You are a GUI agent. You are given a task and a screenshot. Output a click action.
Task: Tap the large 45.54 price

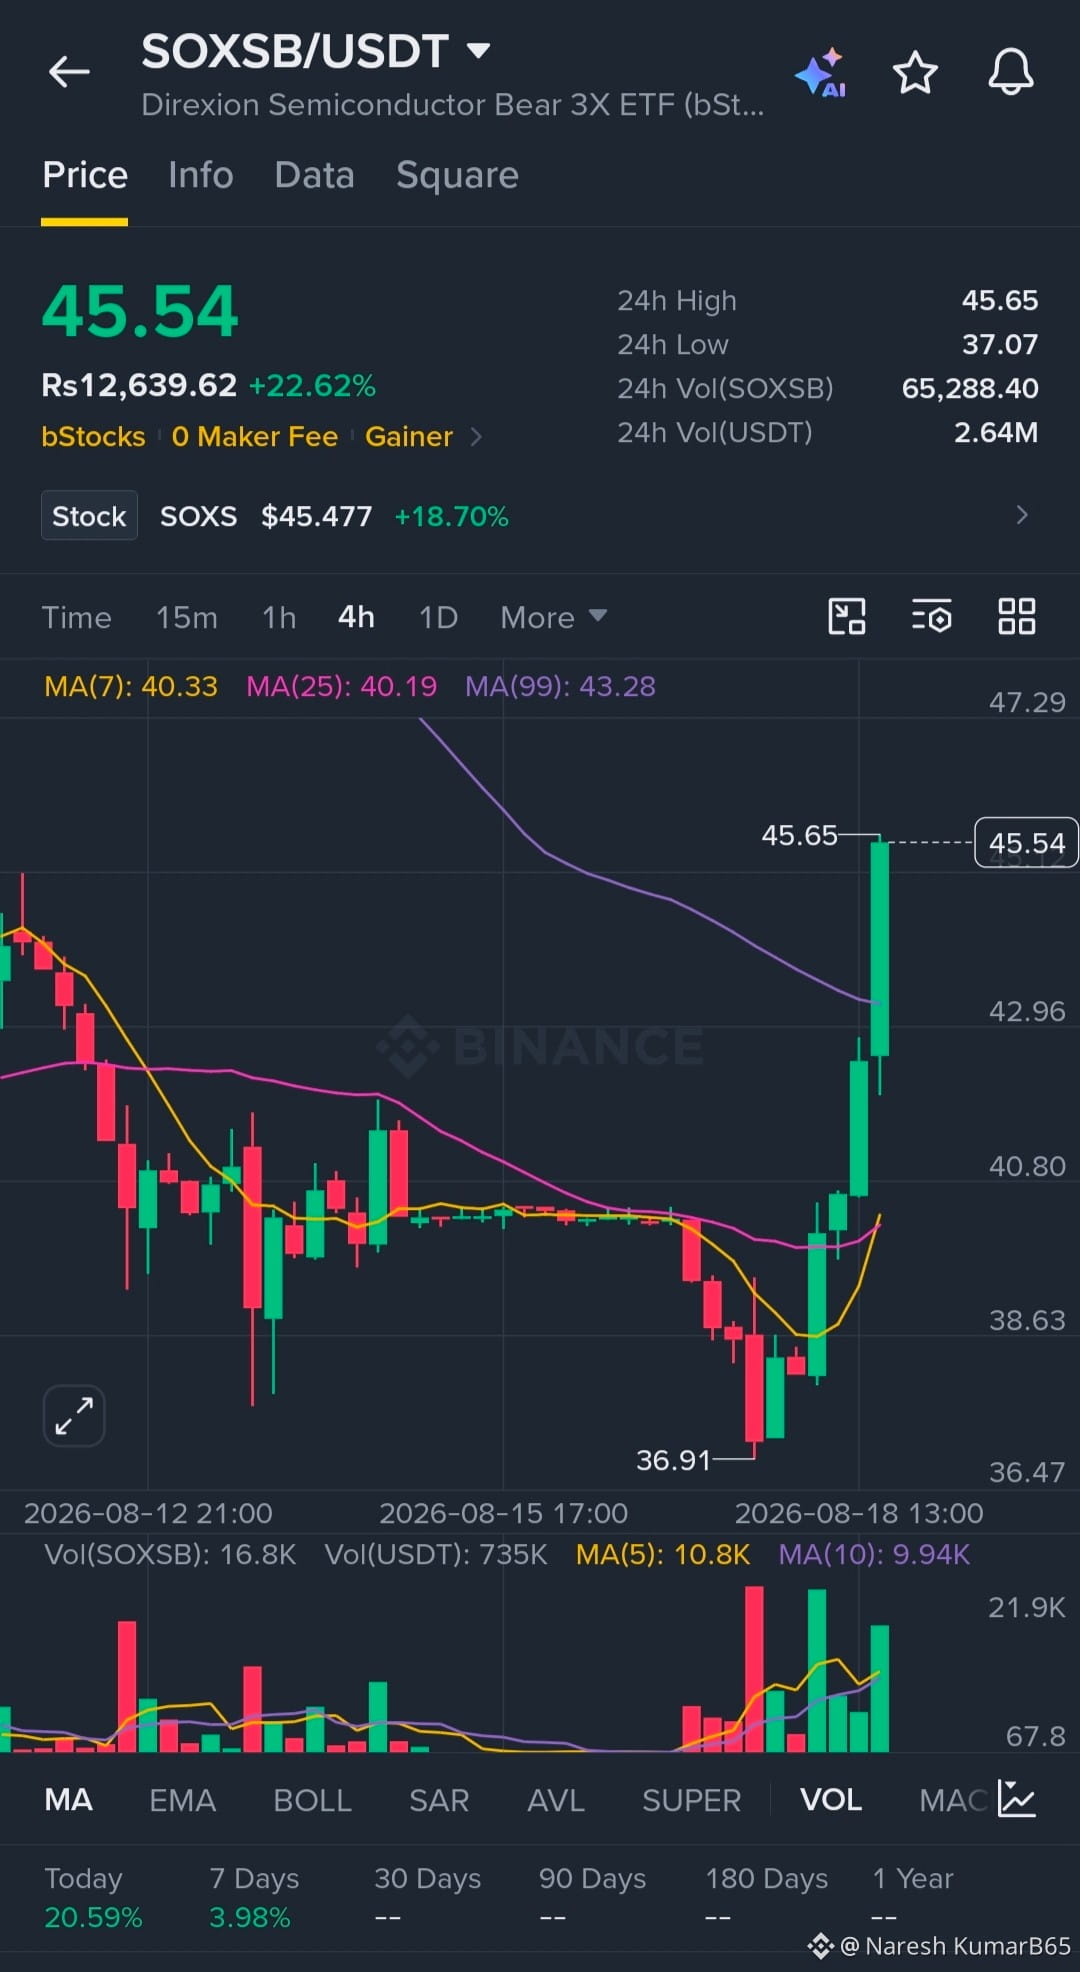click(140, 311)
